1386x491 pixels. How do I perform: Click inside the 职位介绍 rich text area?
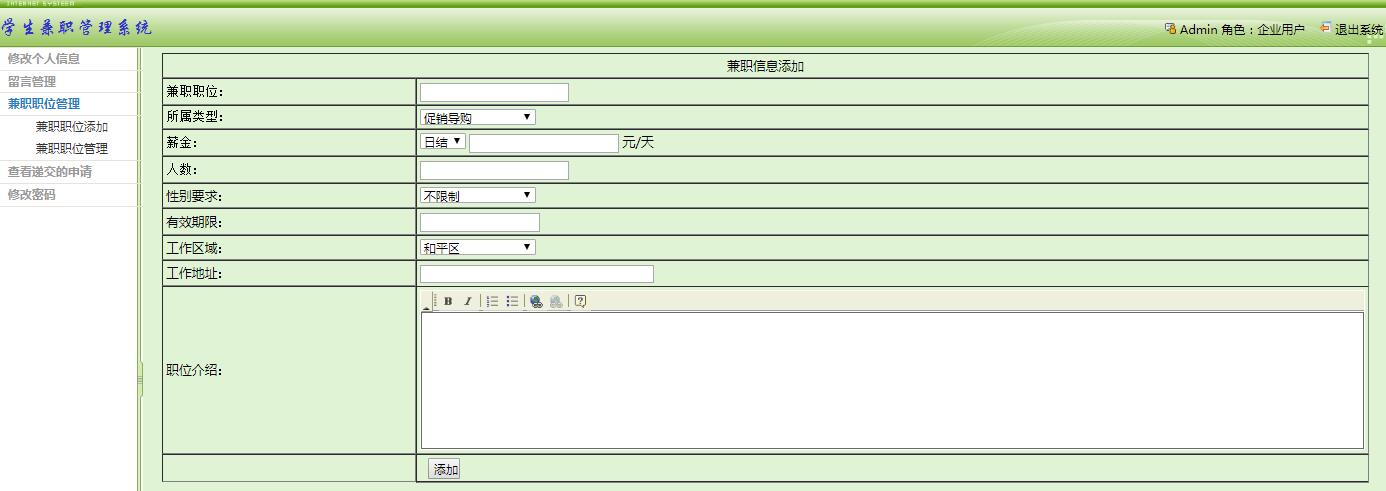pyautogui.click(x=892, y=380)
